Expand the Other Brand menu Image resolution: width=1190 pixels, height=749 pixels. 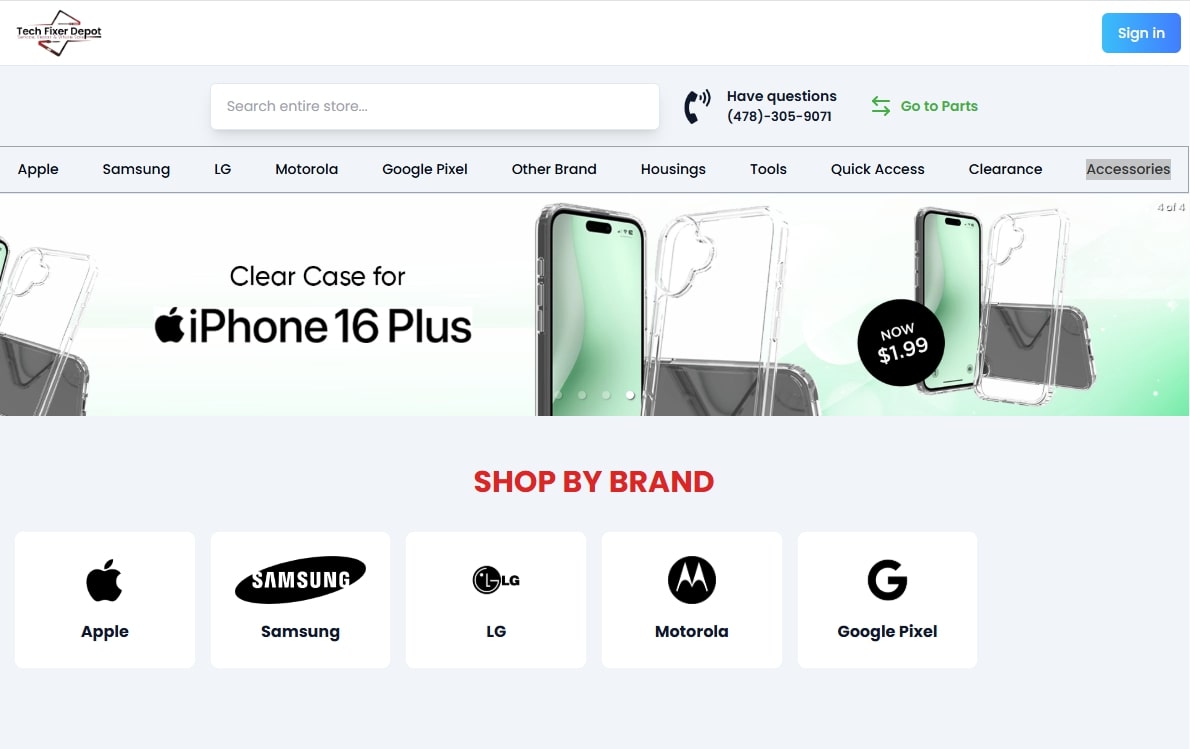click(x=554, y=169)
